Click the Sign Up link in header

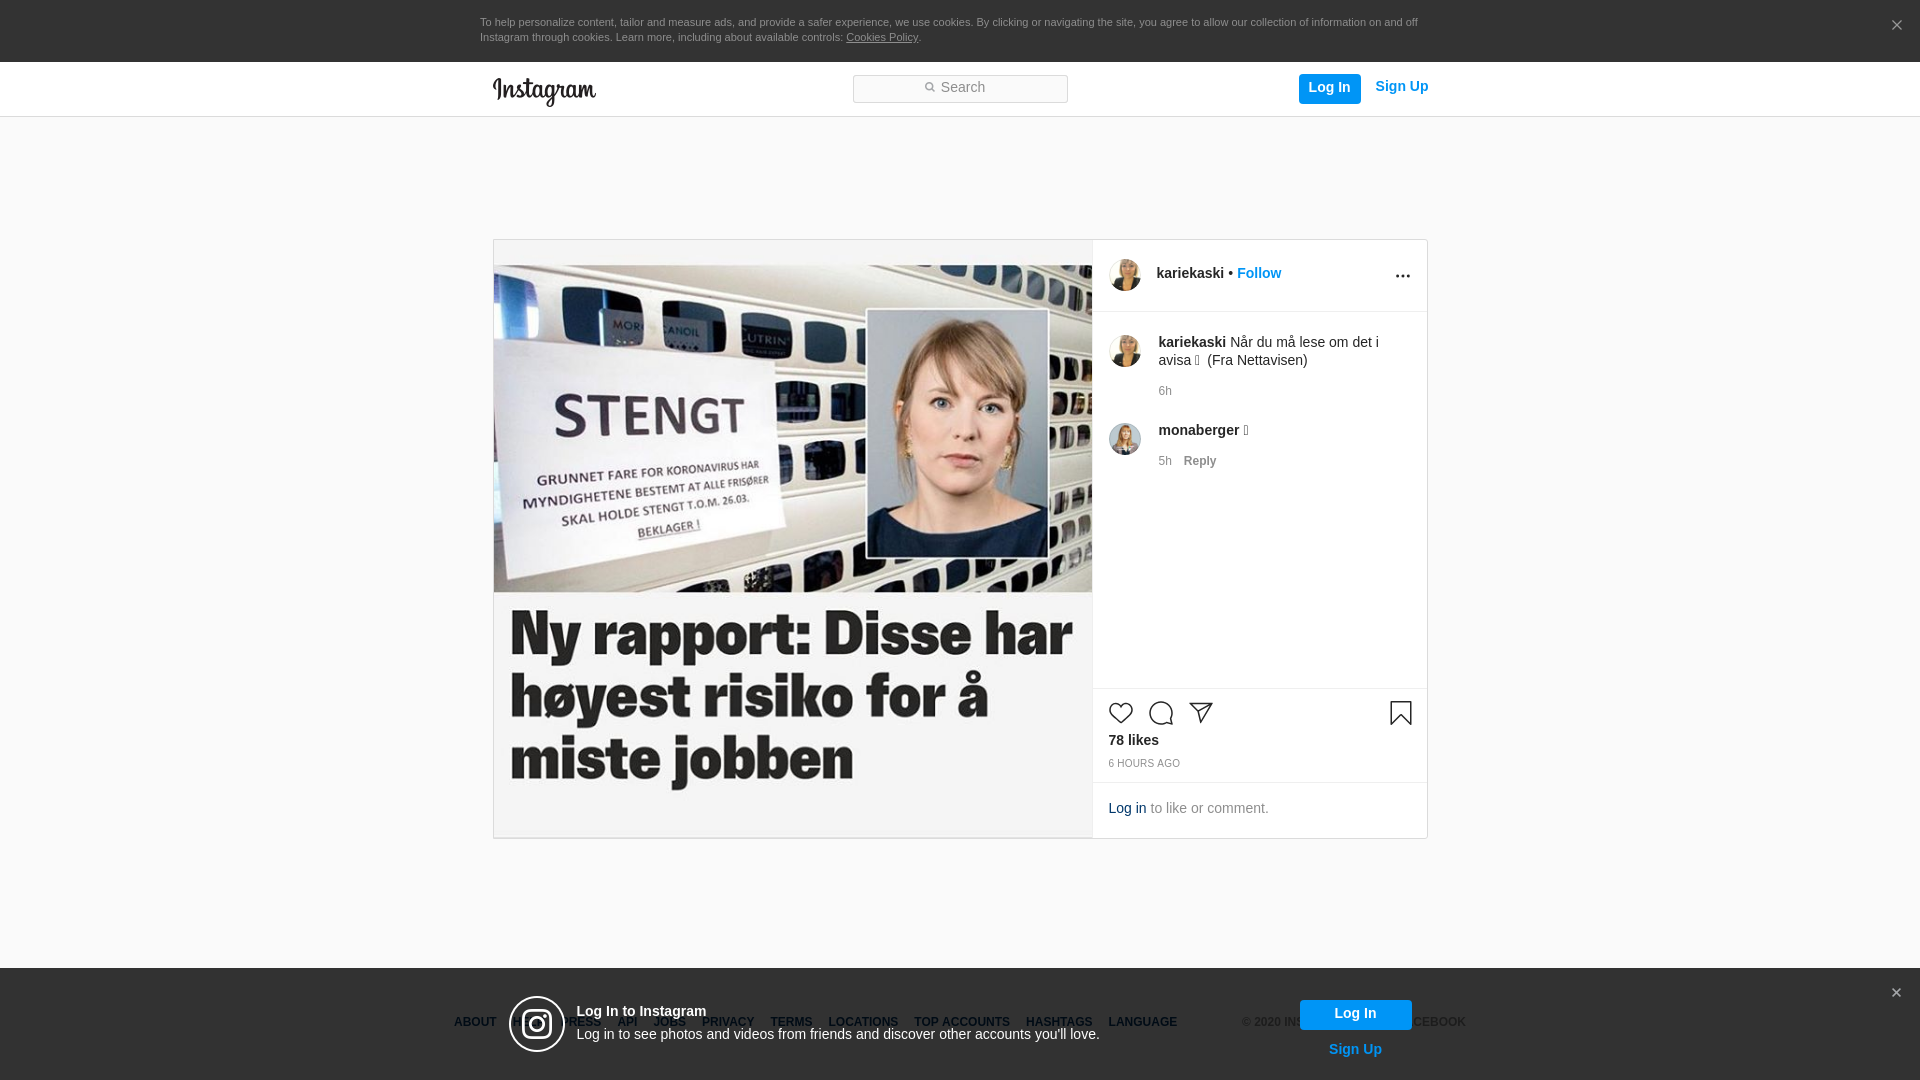point(1401,87)
